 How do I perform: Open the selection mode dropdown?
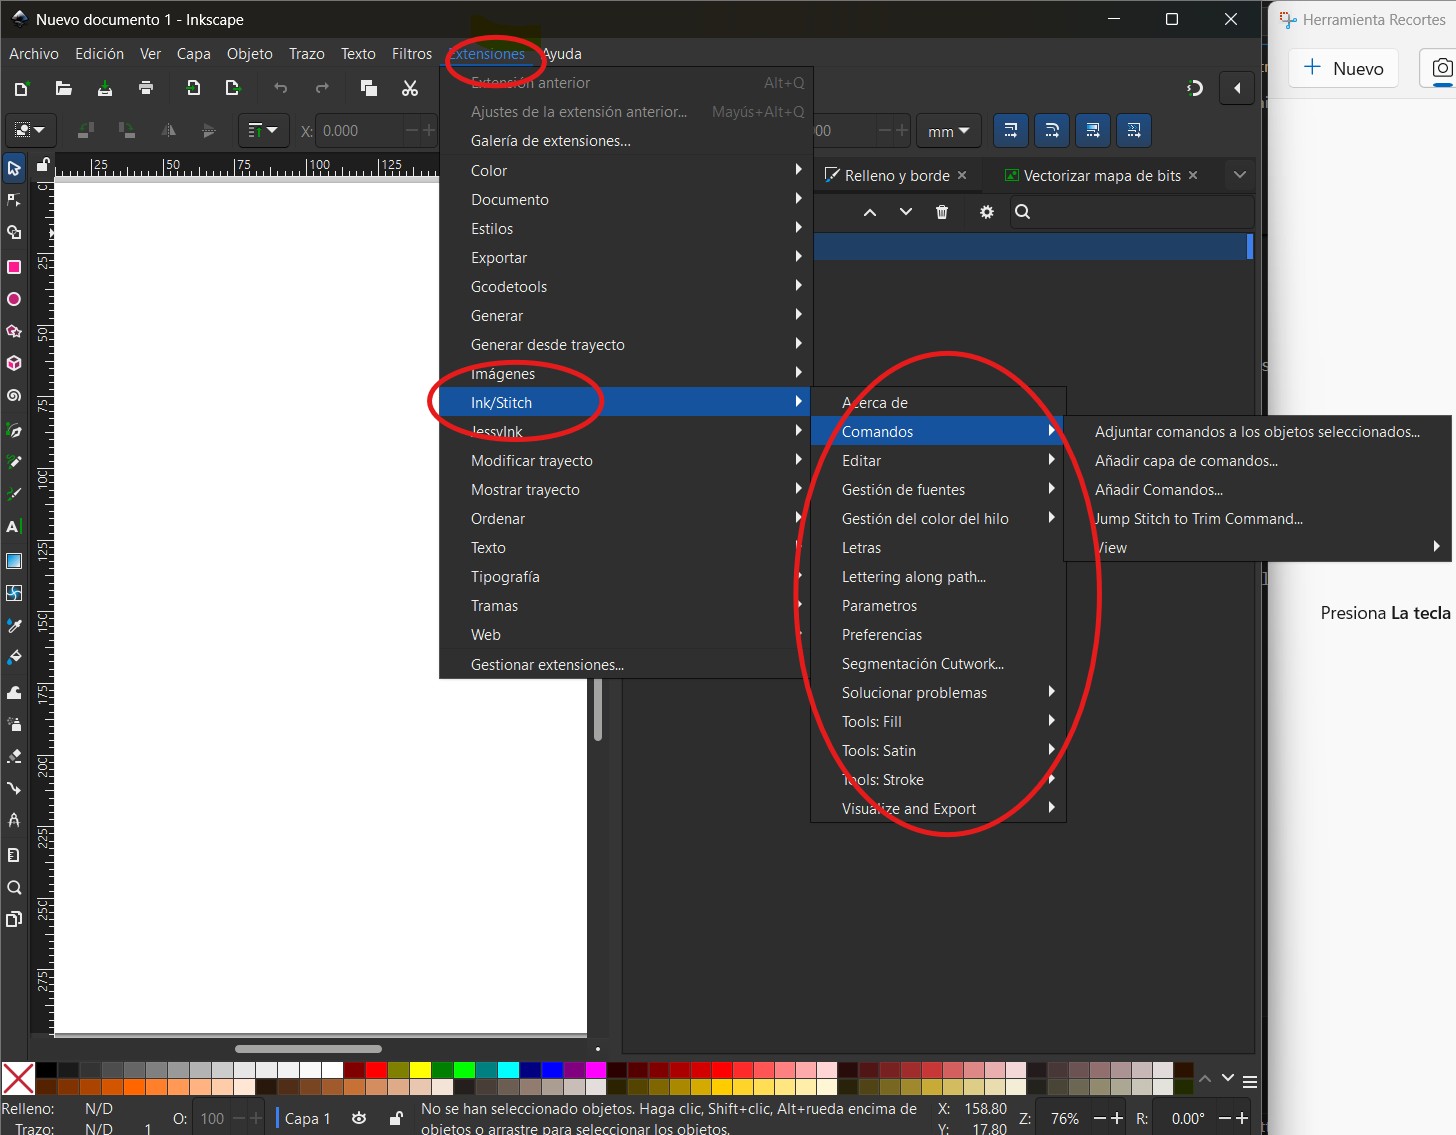point(30,130)
